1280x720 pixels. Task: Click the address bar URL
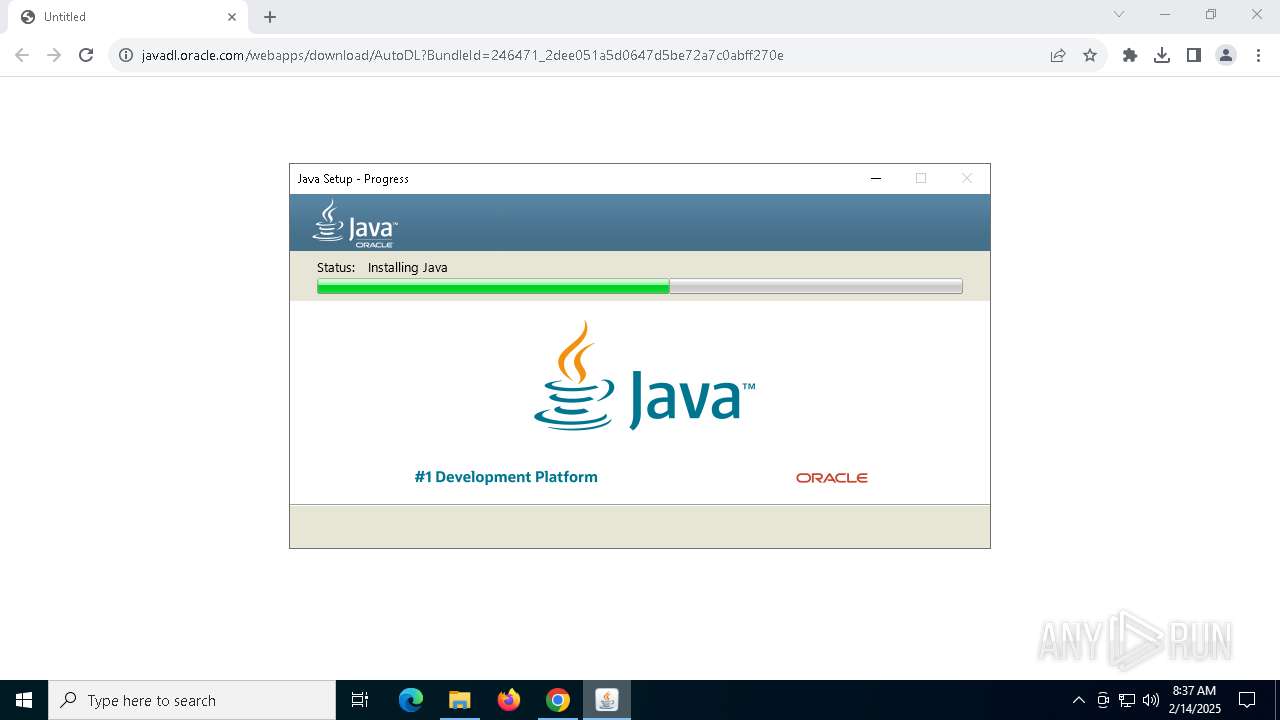462,55
